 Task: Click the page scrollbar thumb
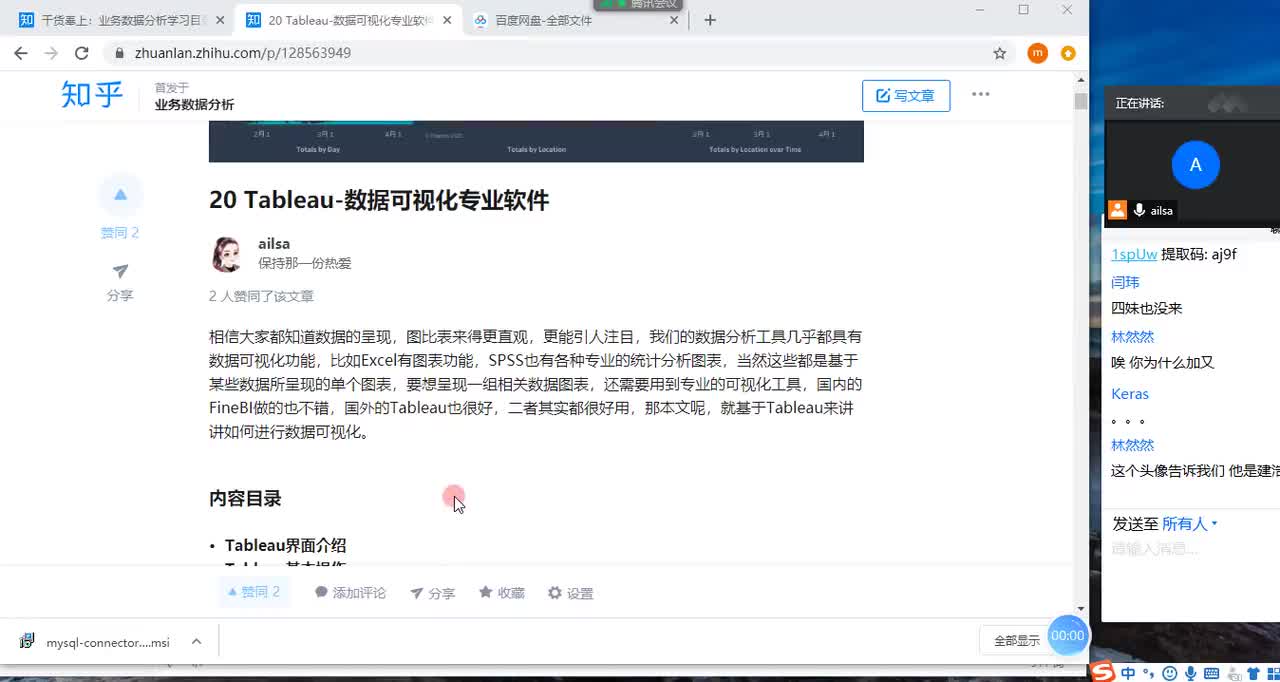click(1081, 101)
